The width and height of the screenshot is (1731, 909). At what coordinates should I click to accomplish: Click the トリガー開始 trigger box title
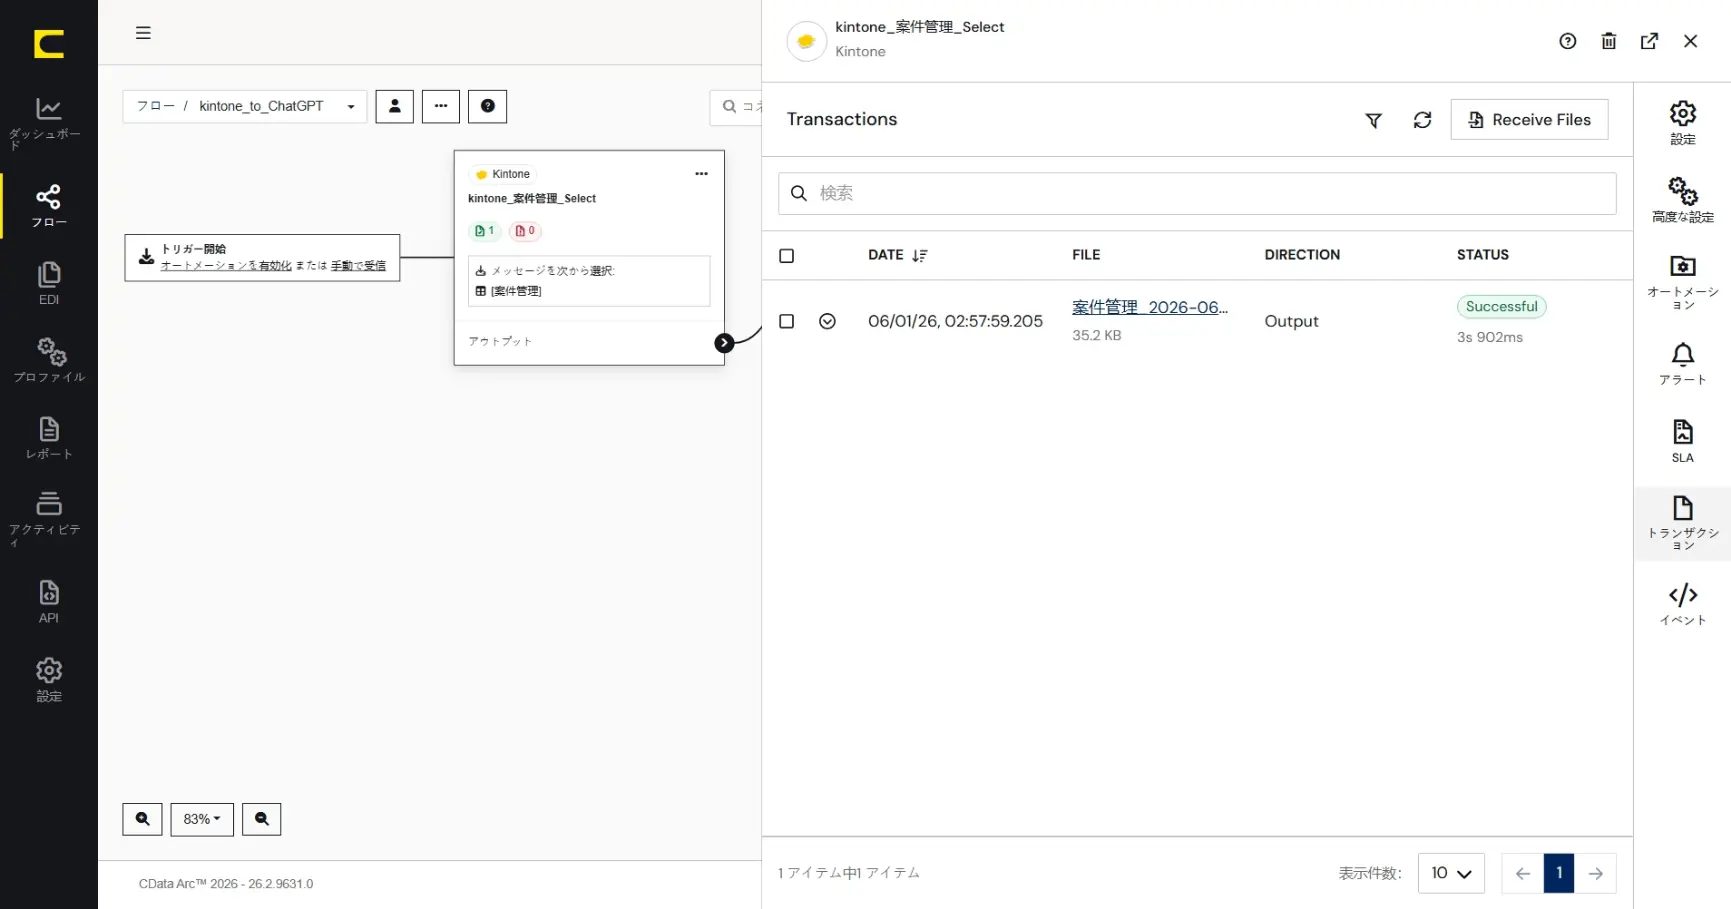coord(193,249)
